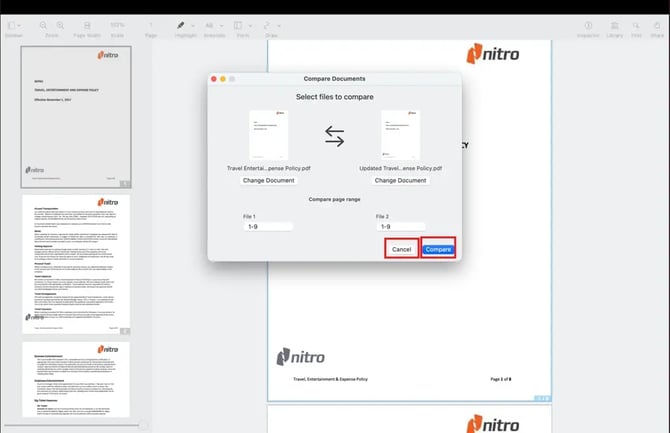
Task: Edit File 2 page range field
Action: coord(401,227)
